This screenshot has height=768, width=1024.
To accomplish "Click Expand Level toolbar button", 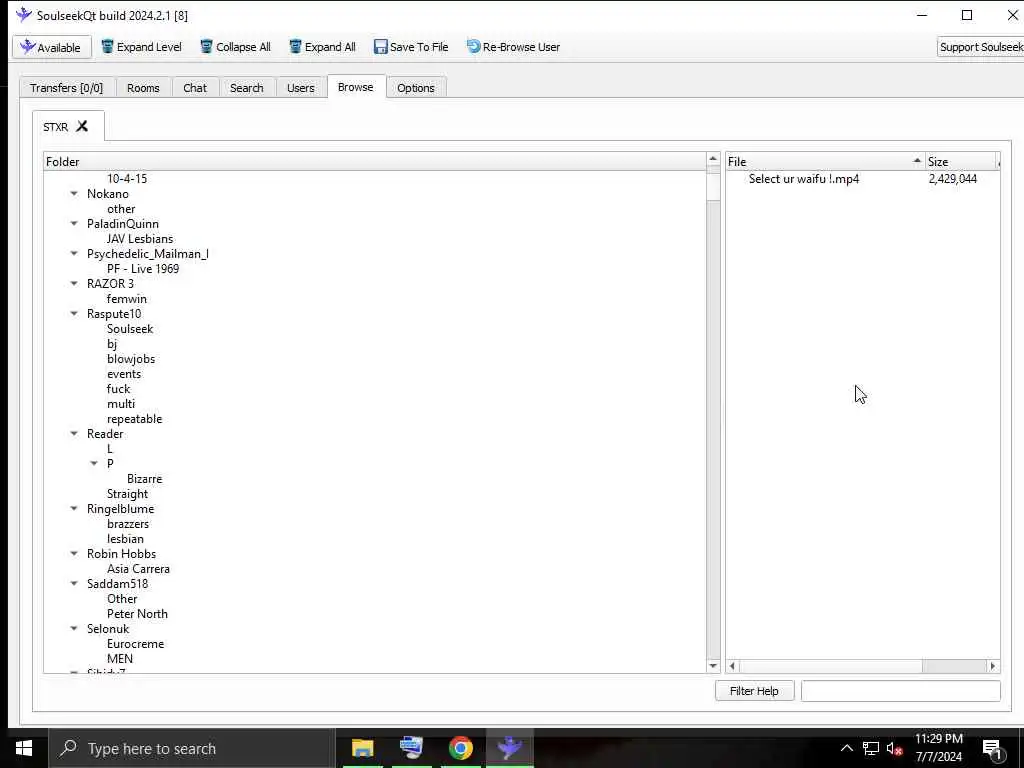I will [x=141, y=47].
